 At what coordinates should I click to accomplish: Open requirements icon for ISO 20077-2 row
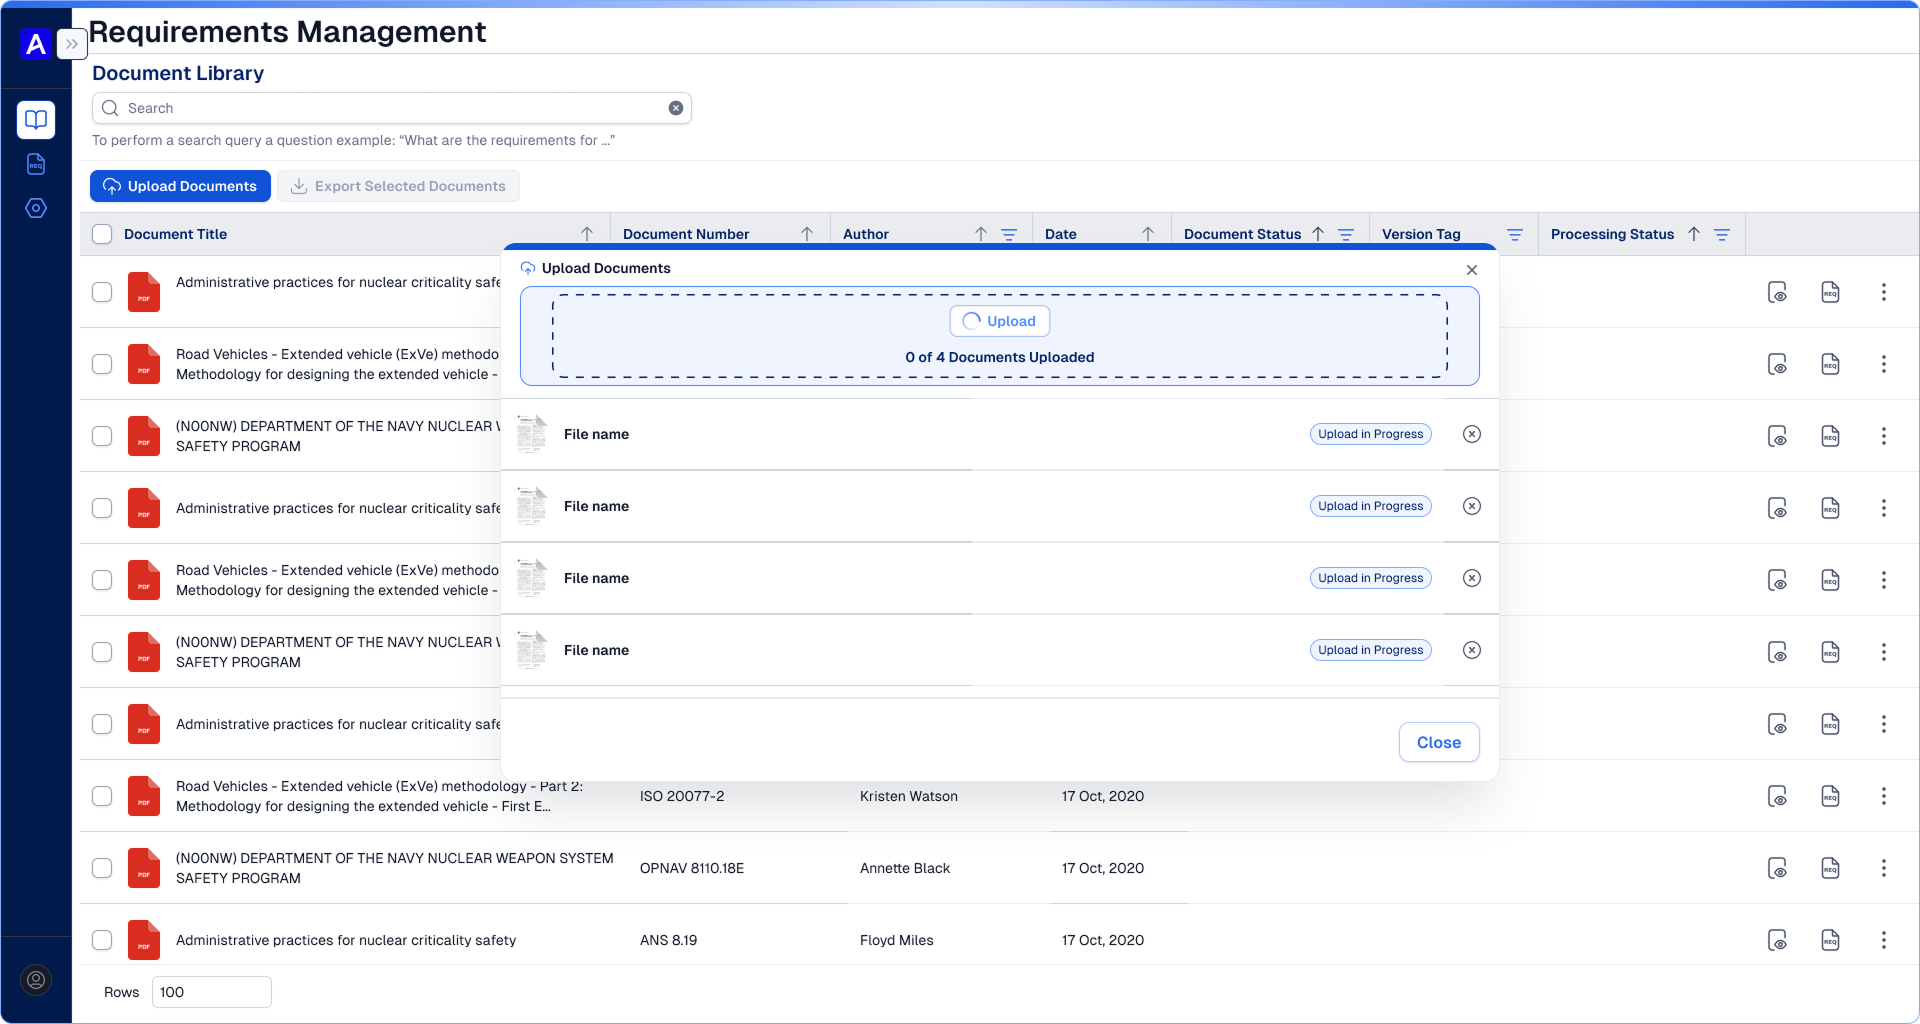tap(1830, 796)
